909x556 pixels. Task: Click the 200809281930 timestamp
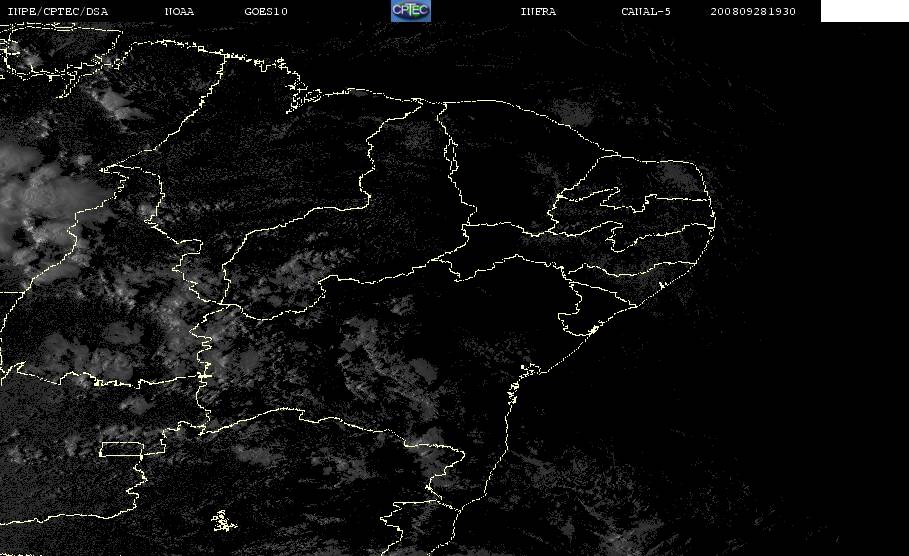[753, 11]
